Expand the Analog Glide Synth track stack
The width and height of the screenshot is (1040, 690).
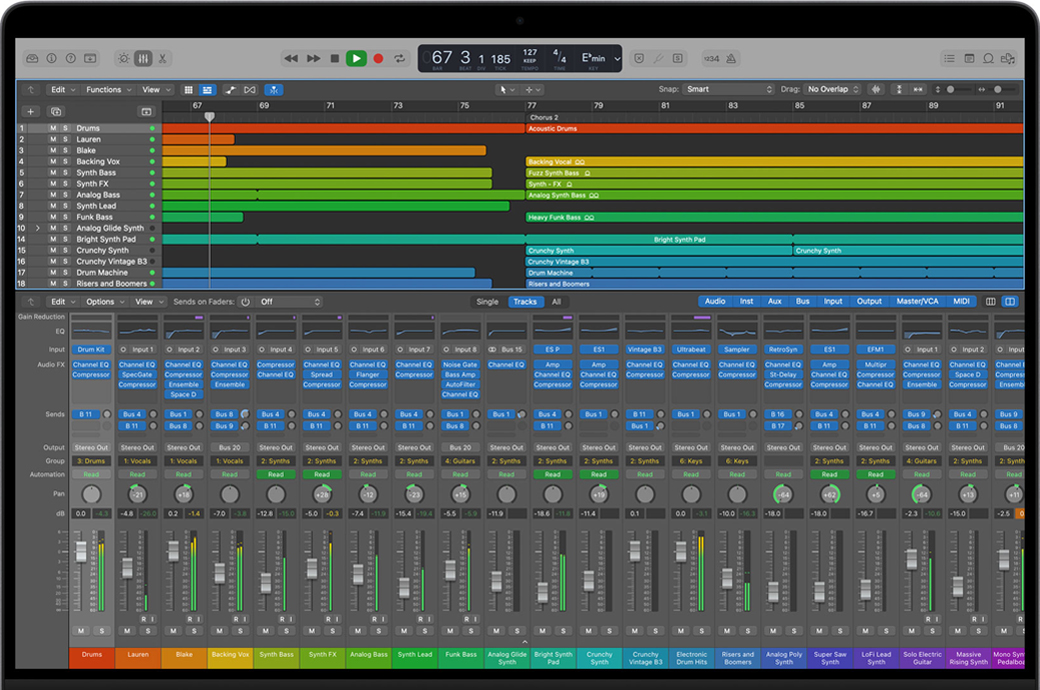point(38,228)
